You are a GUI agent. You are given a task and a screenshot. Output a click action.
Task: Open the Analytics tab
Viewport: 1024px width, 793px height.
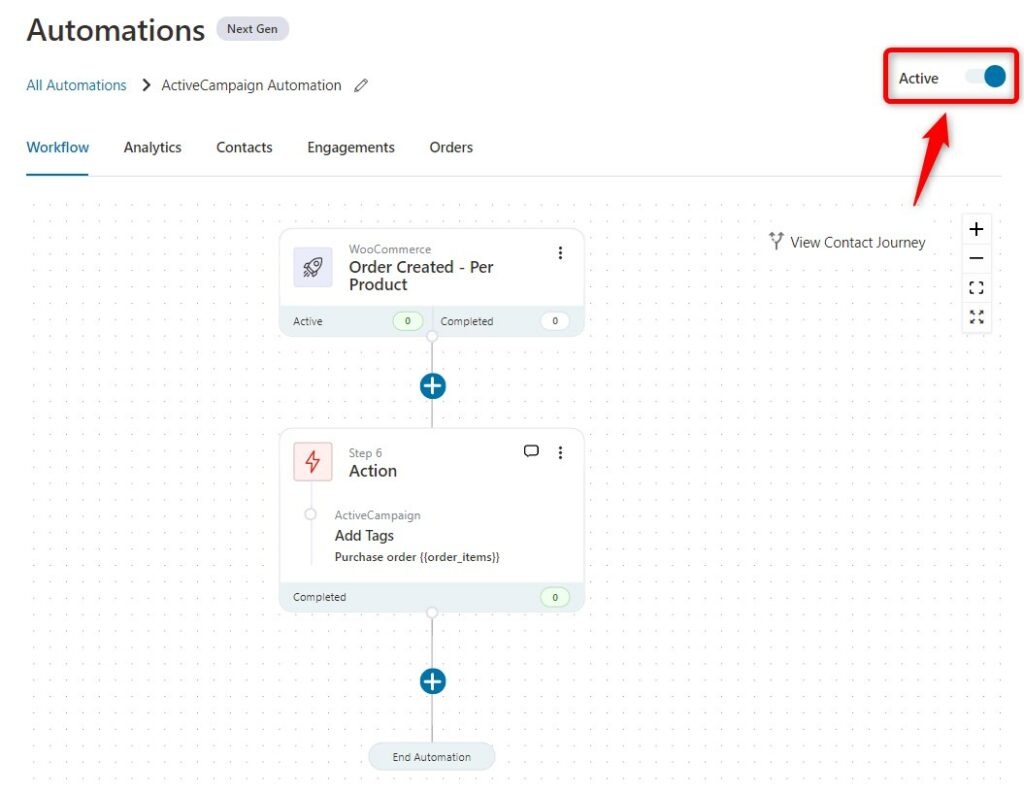tap(152, 148)
